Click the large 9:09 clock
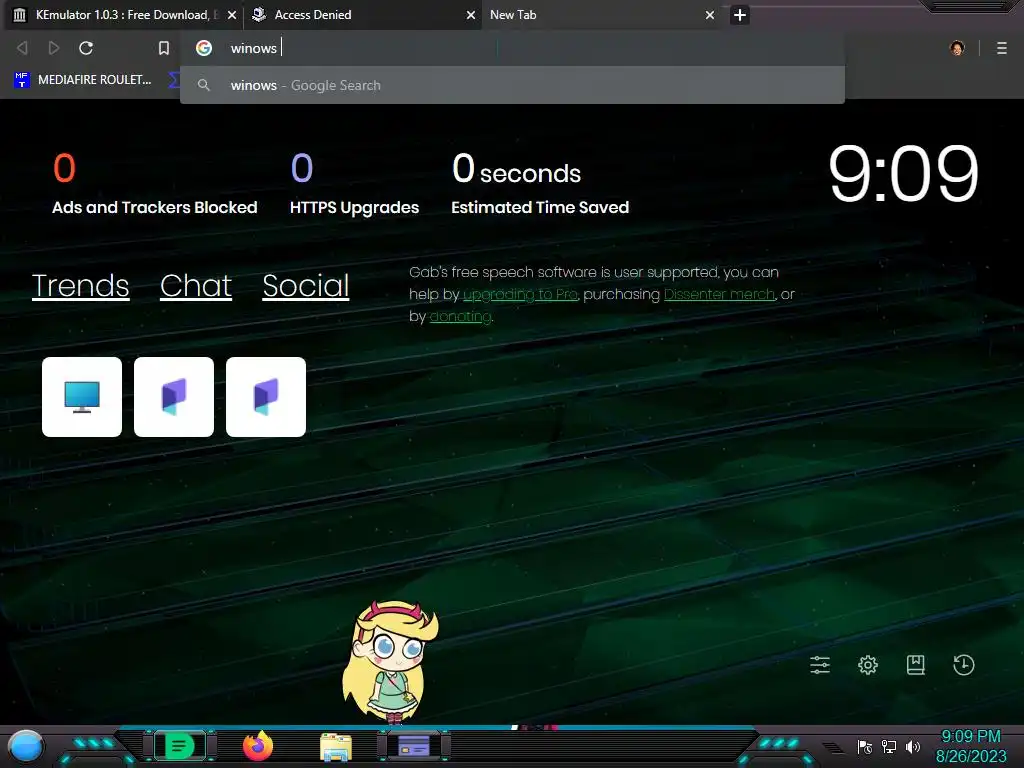The height and width of the screenshot is (768, 1024). point(903,174)
